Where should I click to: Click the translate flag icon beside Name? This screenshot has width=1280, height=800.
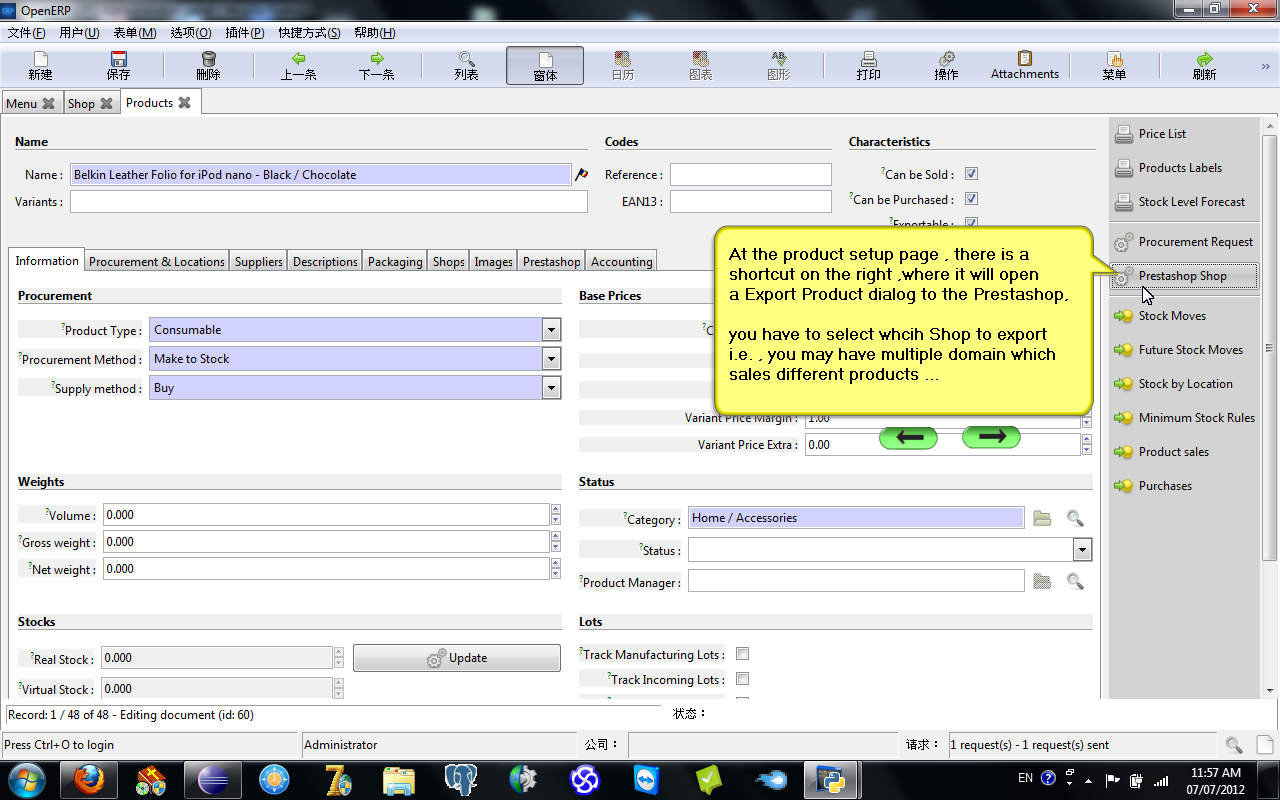pyautogui.click(x=581, y=174)
